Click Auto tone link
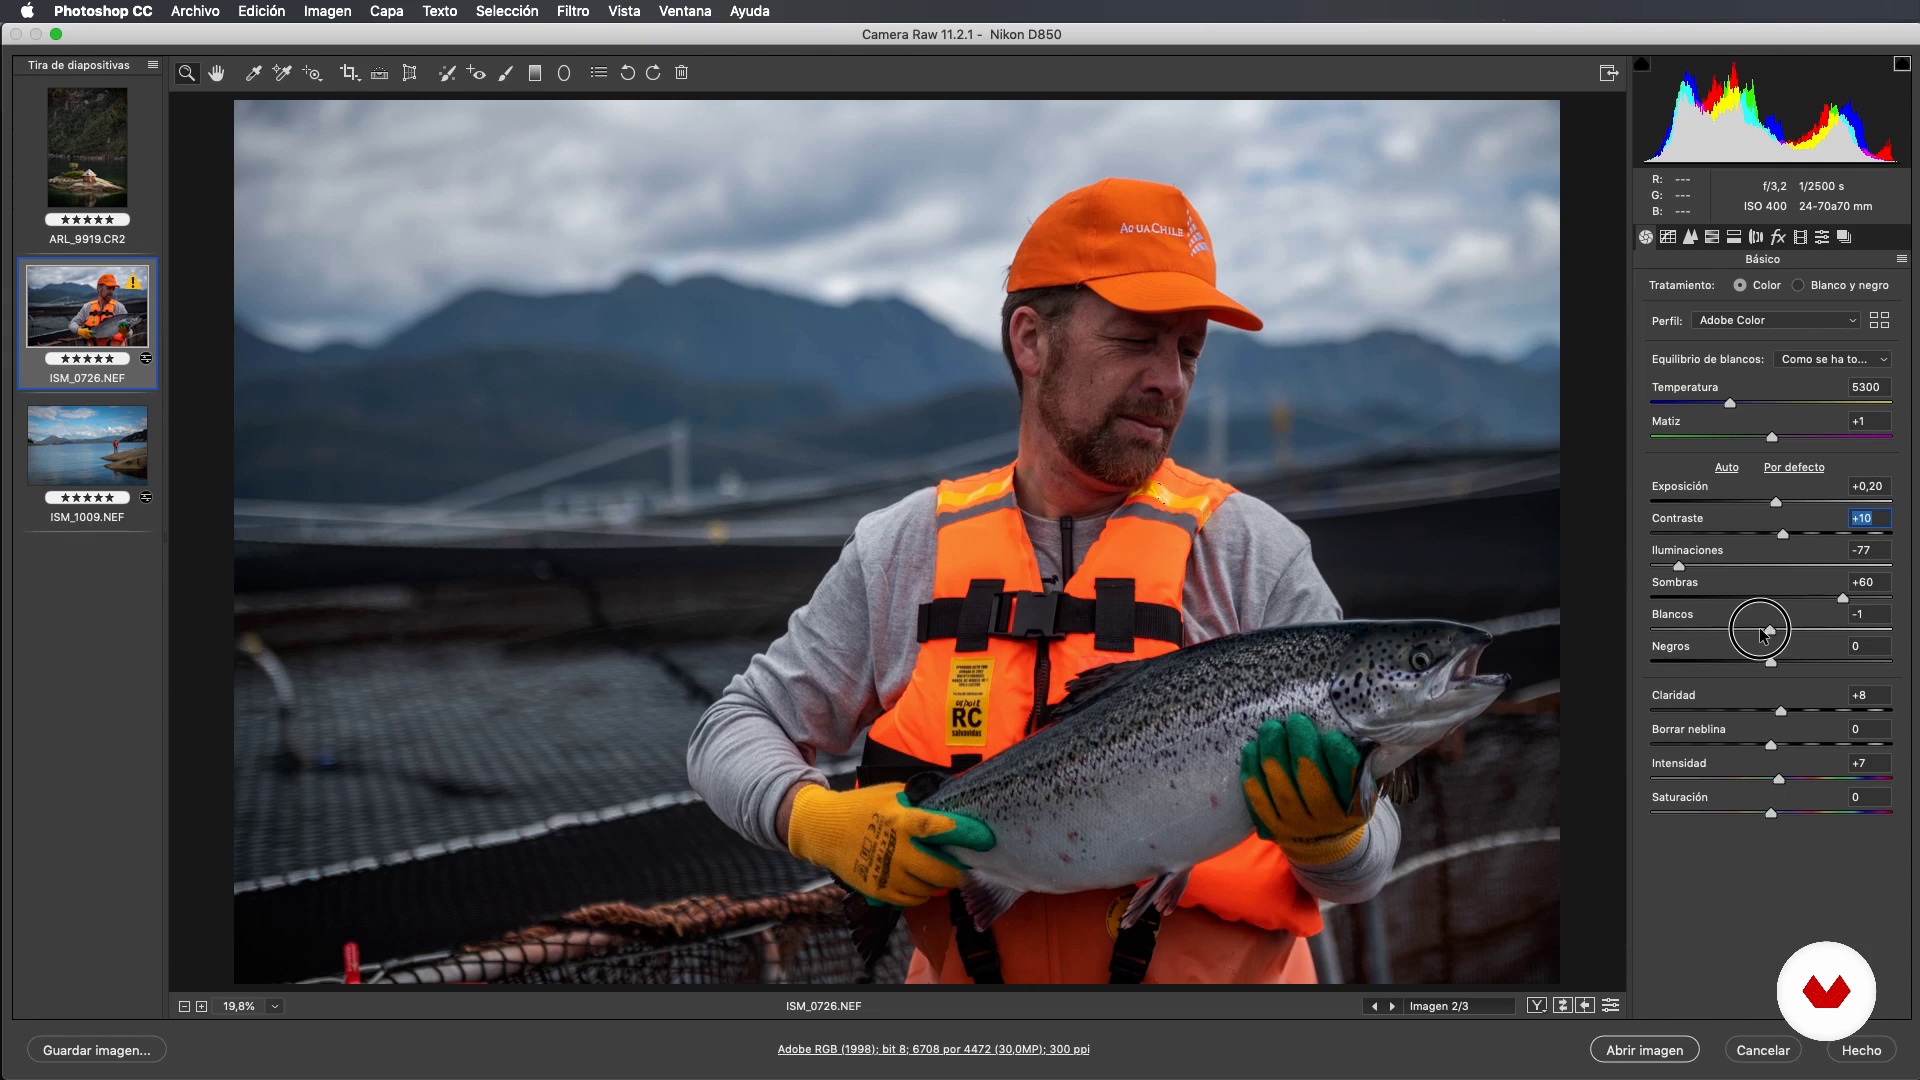The image size is (1920, 1080). pos(1726,467)
